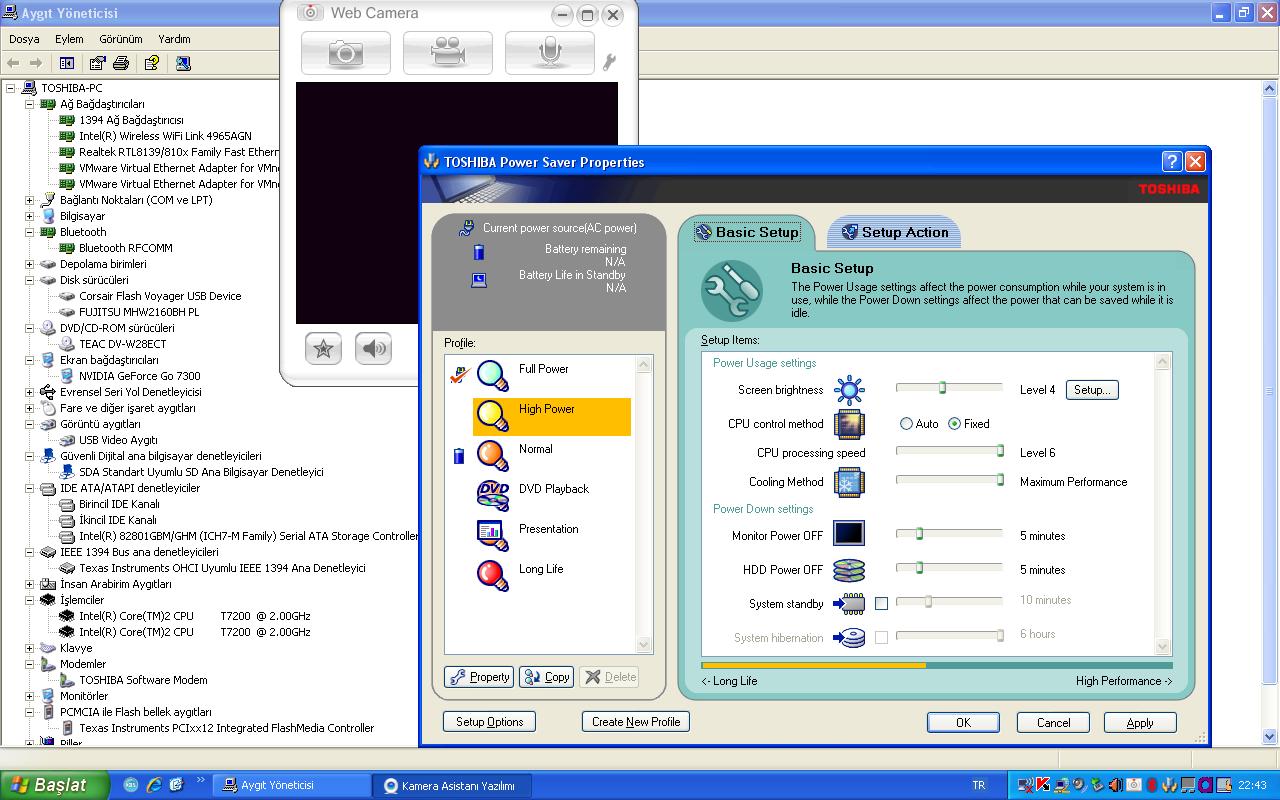Click the HDD Power OFF disk icon
Screen dimensions: 1280x800
(x=849, y=570)
